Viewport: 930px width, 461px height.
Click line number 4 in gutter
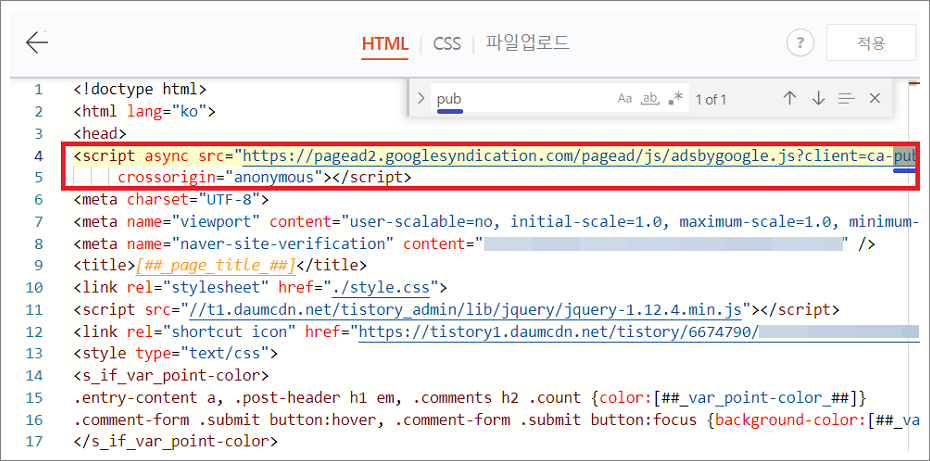click(39, 156)
